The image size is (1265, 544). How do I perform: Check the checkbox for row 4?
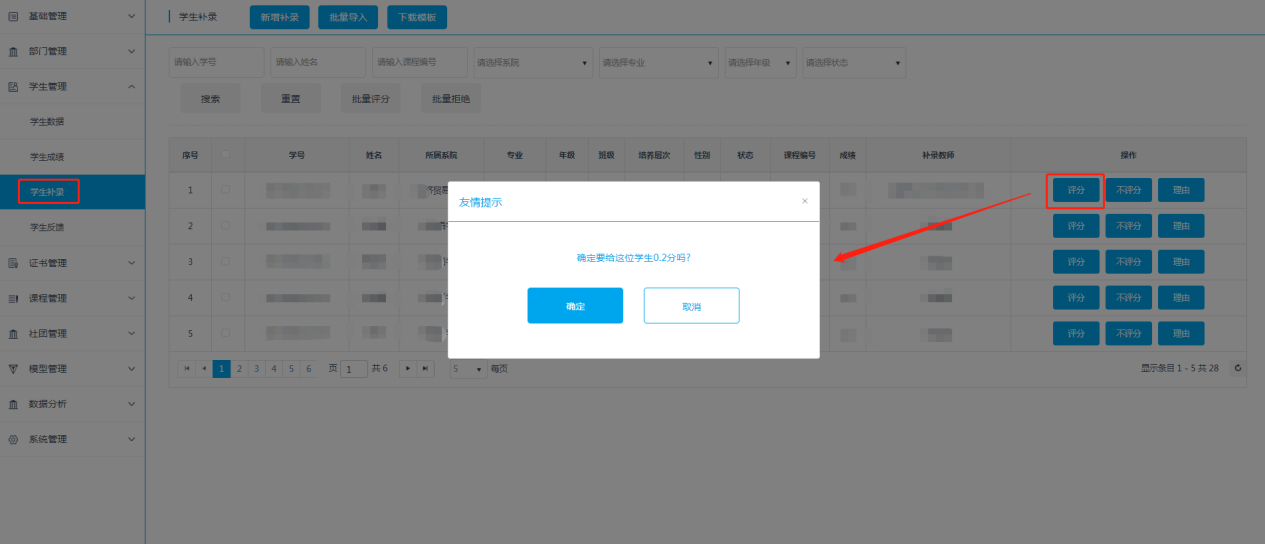coord(226,297)
